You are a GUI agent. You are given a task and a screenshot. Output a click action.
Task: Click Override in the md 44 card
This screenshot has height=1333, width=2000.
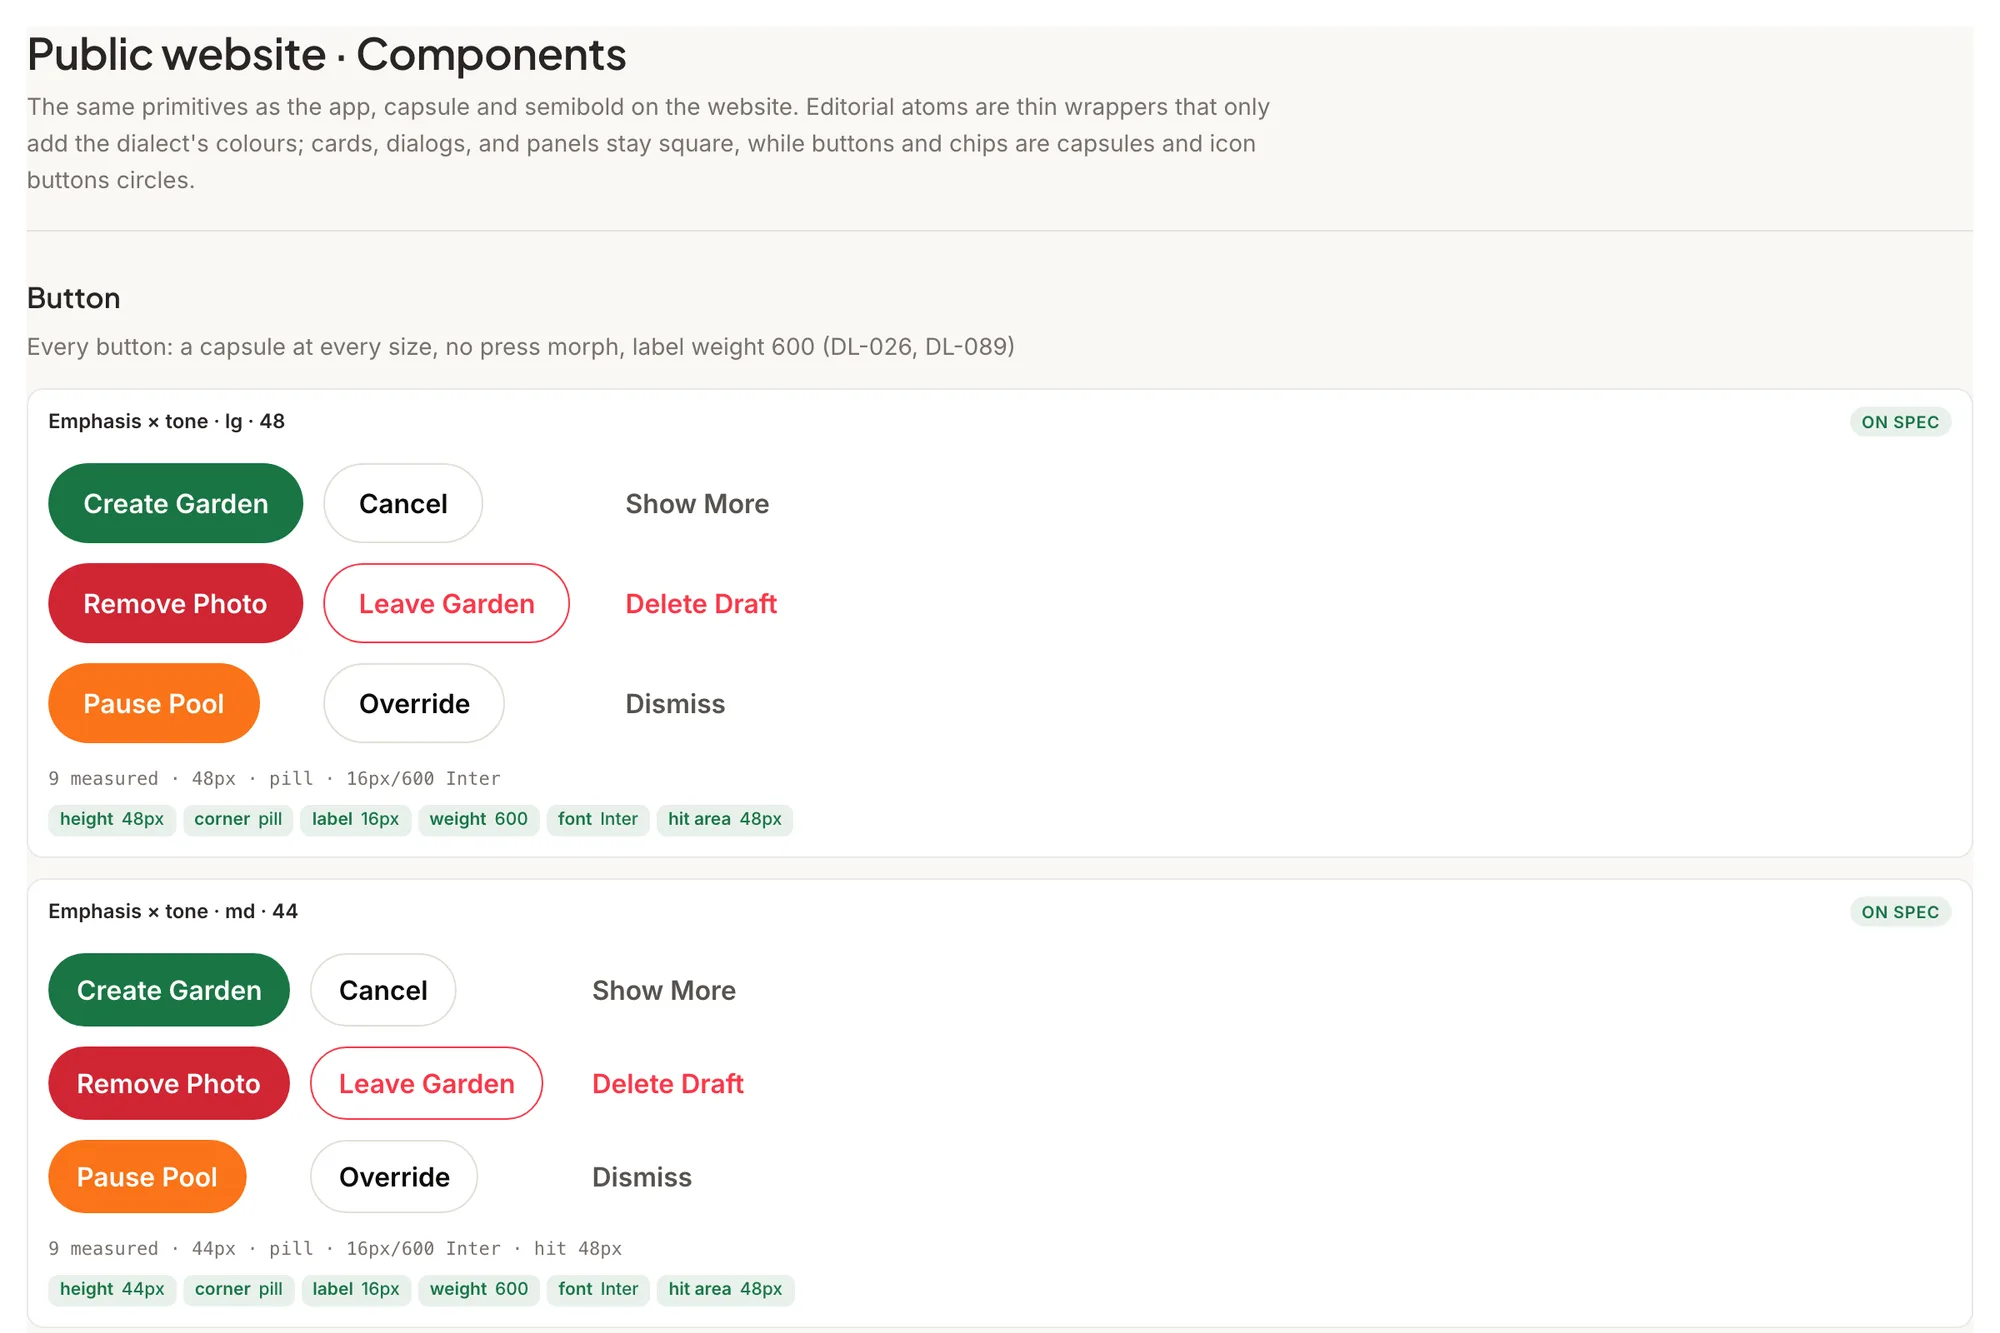[394, 1177]
